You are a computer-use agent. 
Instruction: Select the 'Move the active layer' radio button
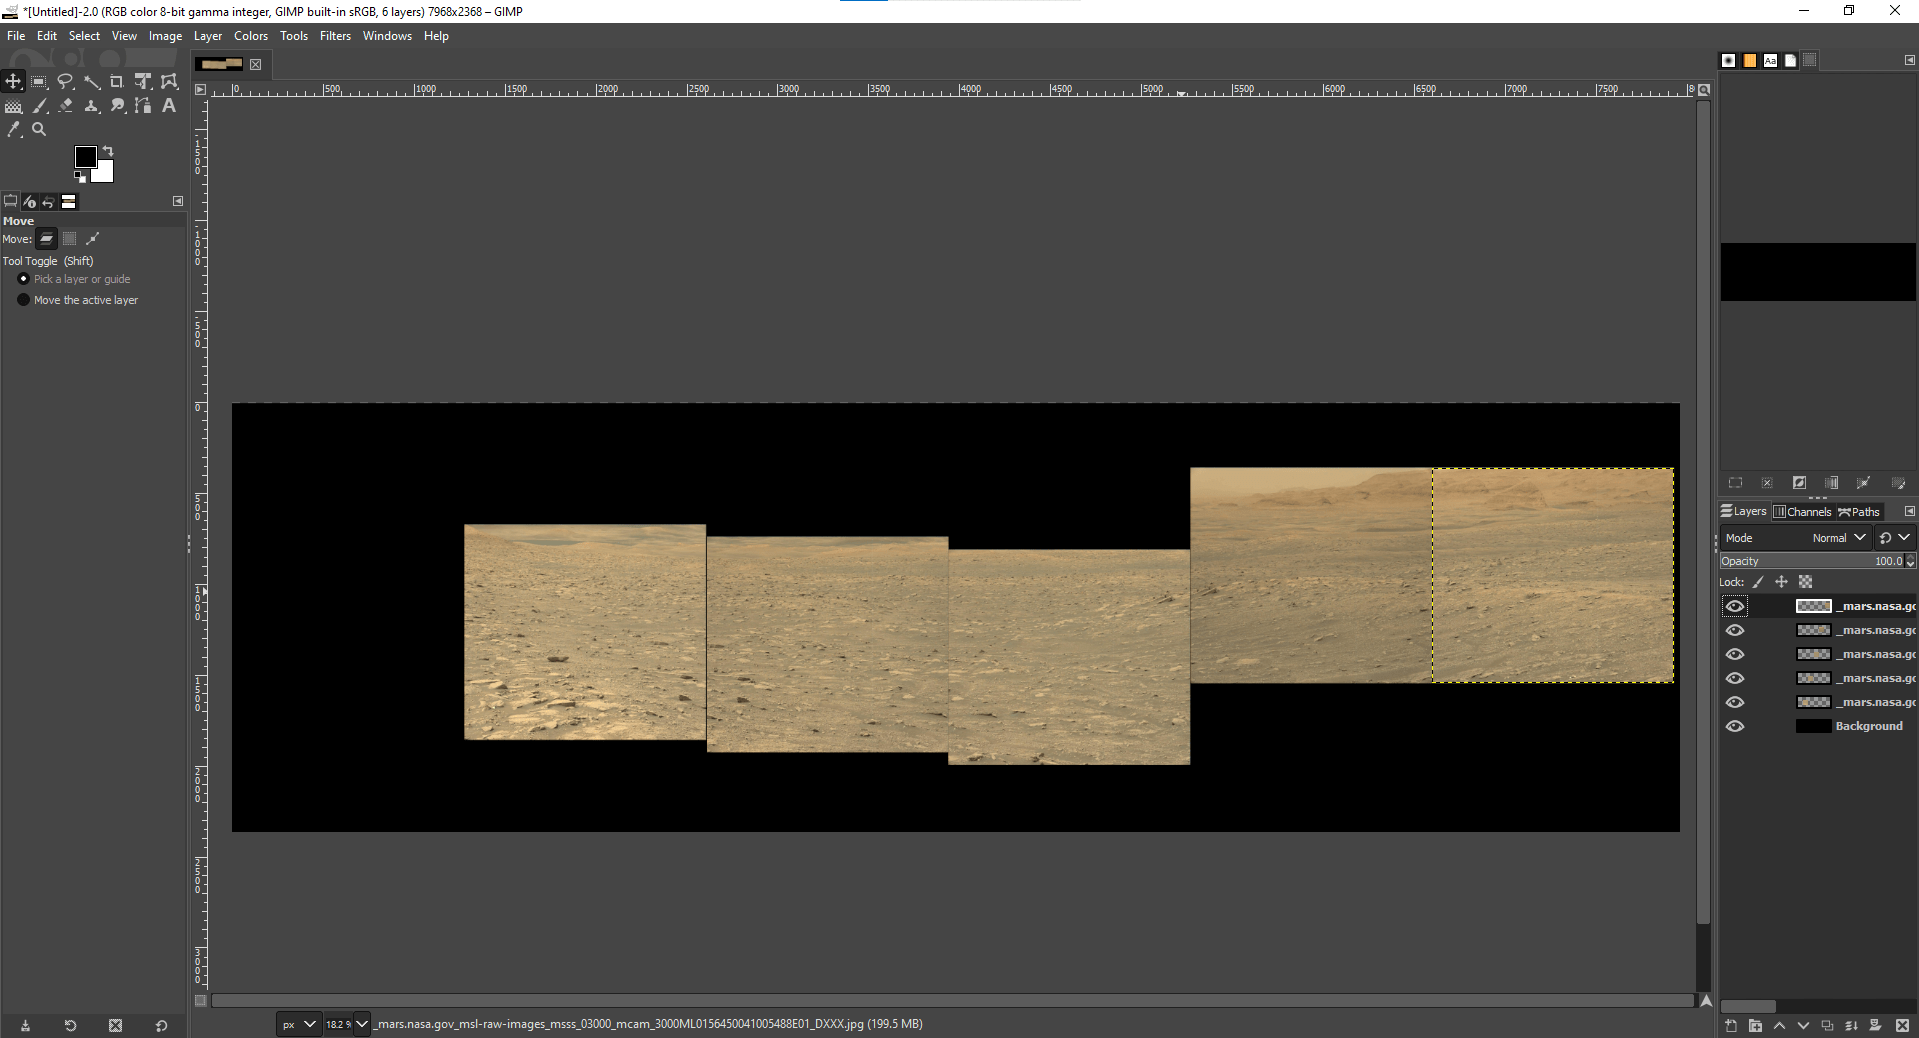click(23, 300)
